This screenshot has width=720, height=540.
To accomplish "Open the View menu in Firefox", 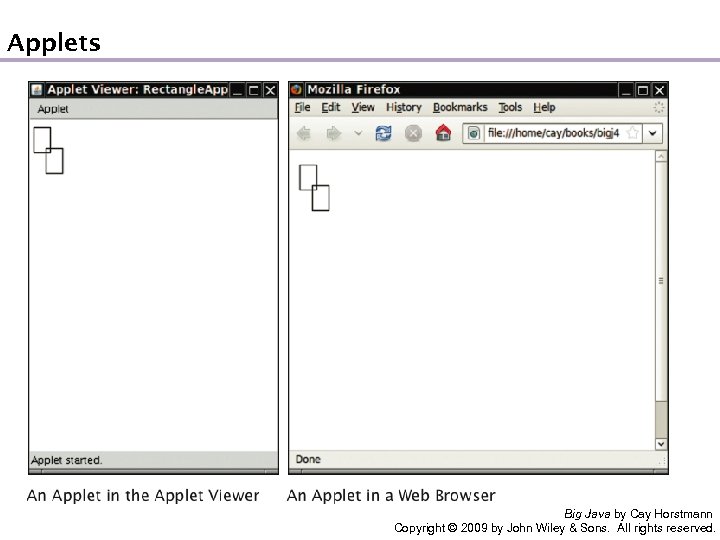I will pyautogui.click(x=363, y=107).
